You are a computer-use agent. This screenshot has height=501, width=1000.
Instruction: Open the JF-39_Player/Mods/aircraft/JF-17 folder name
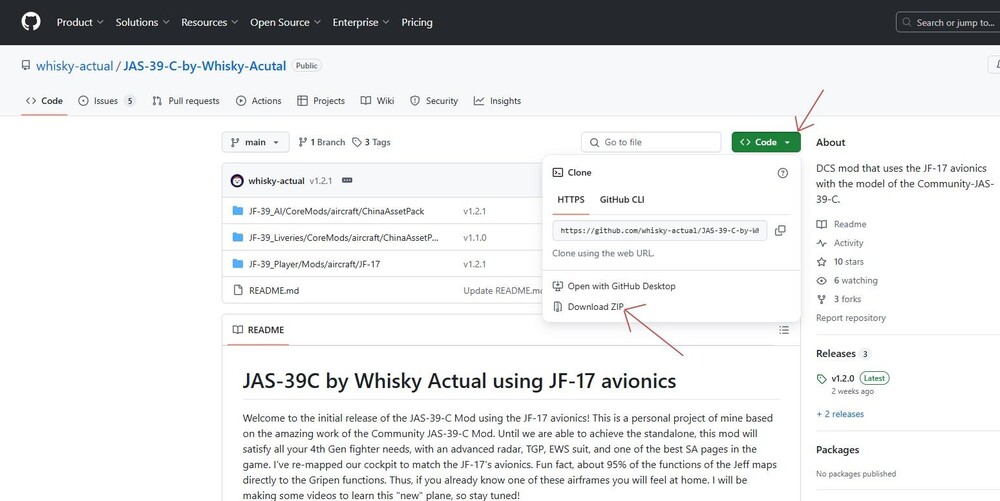[x=314, y=264]
